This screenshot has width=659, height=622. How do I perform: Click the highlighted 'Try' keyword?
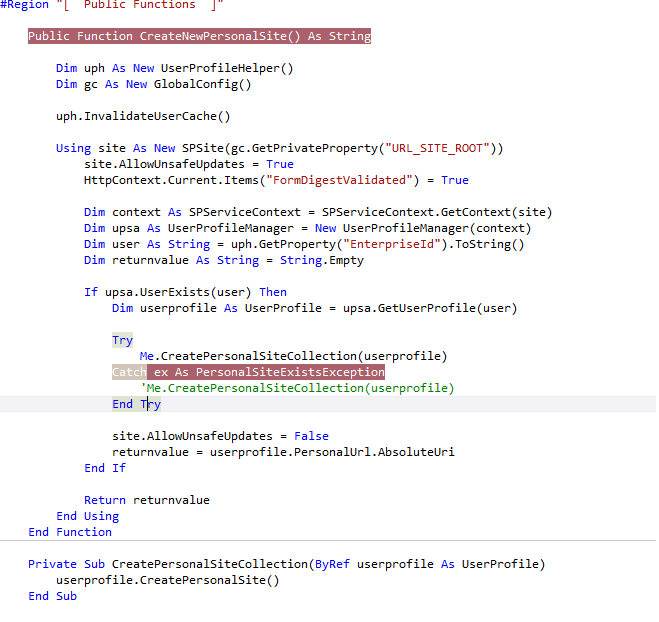pyautogui.click(x=122, y=340)
